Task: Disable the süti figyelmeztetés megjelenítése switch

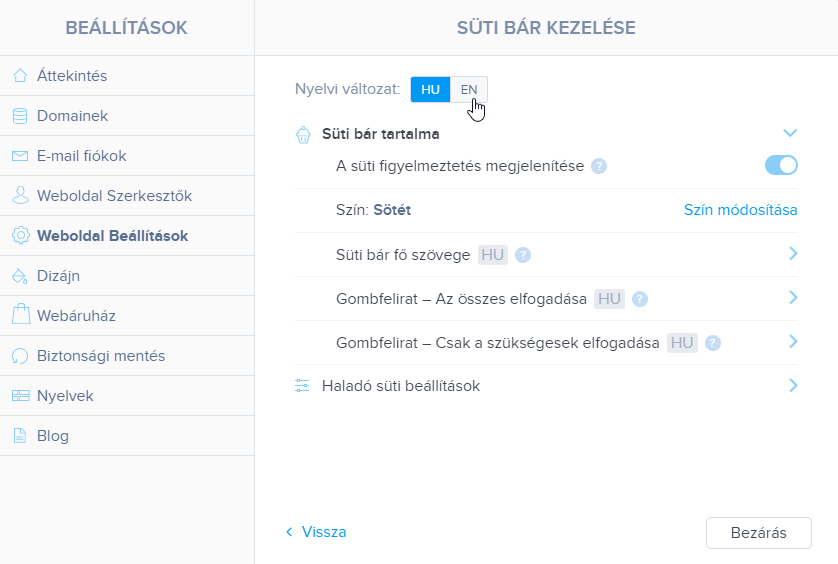Action: click(781, 165)
